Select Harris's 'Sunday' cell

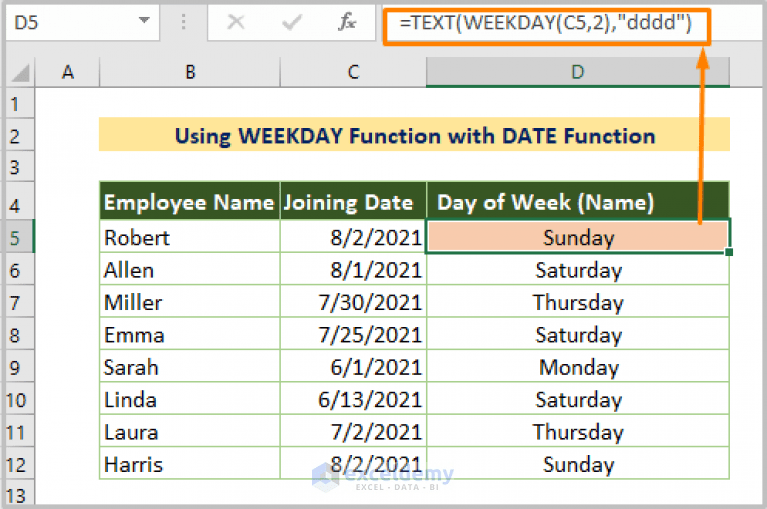click(578, 464)
